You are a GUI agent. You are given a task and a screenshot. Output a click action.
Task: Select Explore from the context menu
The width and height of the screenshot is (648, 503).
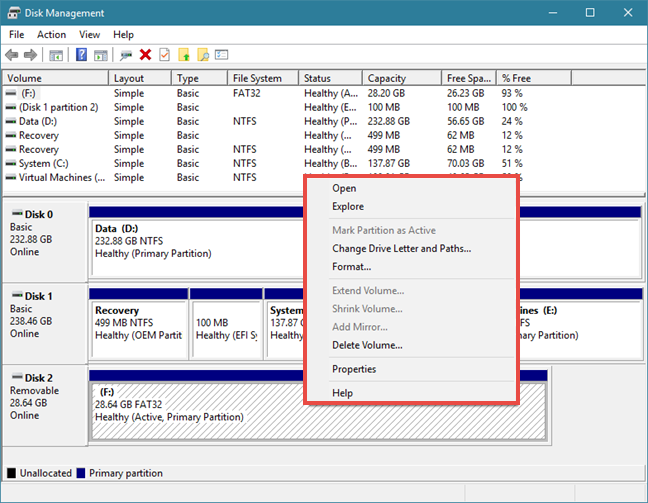[348, 206]
